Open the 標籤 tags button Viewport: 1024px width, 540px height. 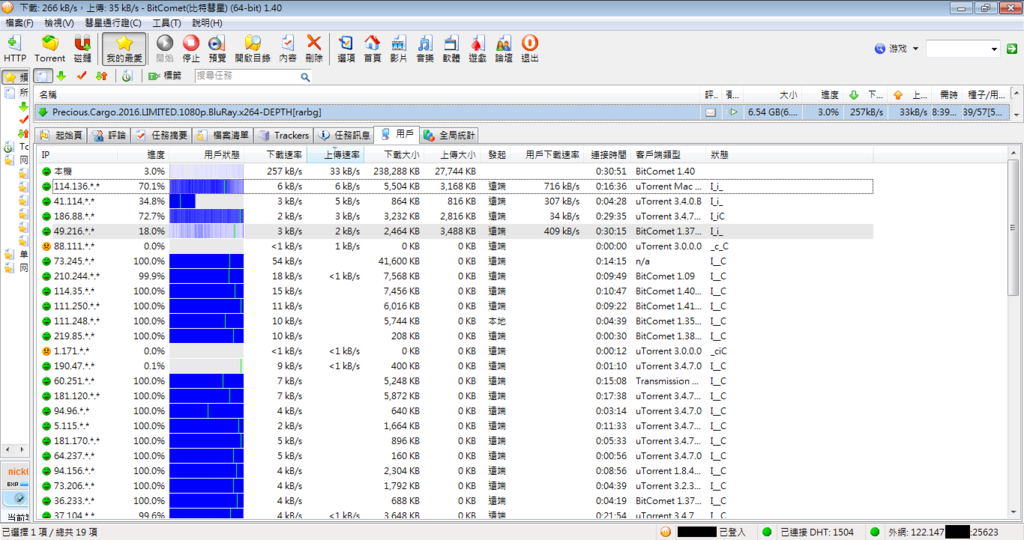[165, 76]
